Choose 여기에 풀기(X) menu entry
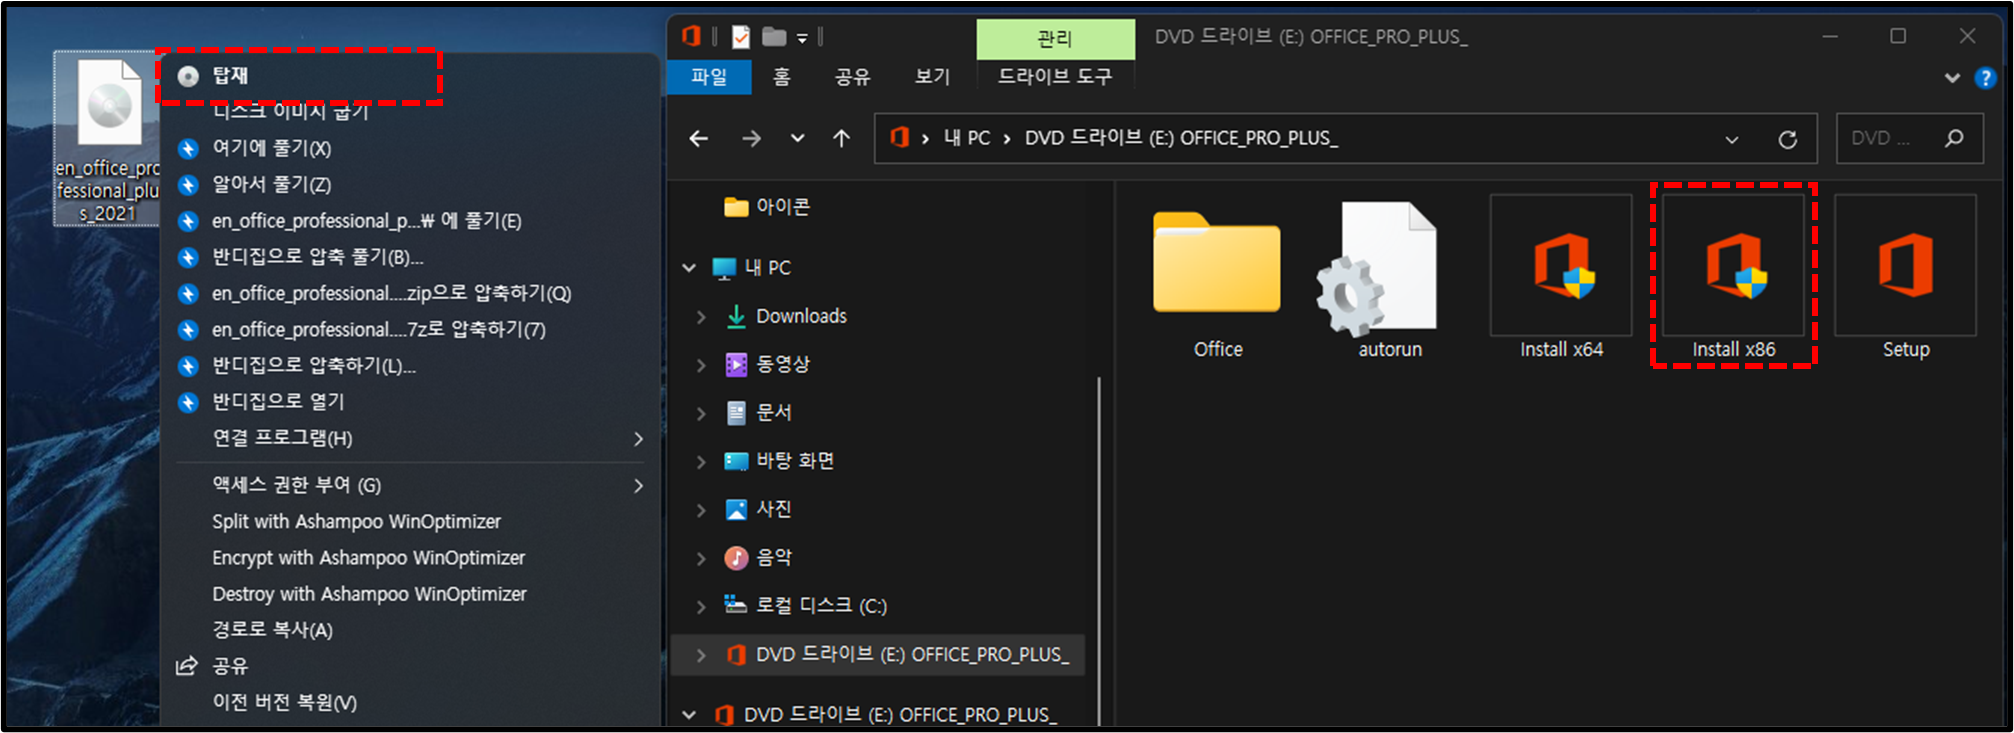This screenshot has height=733, width=2014. point(271,148)
